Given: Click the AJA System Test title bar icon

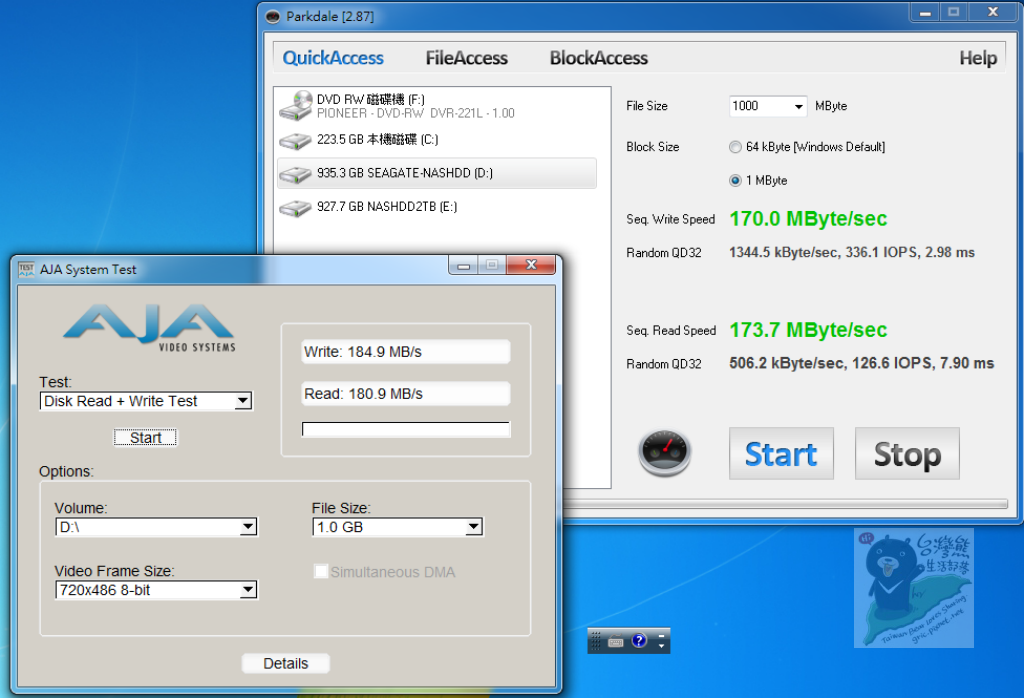Looking at the screenshot, I should (x=27, y=269).
